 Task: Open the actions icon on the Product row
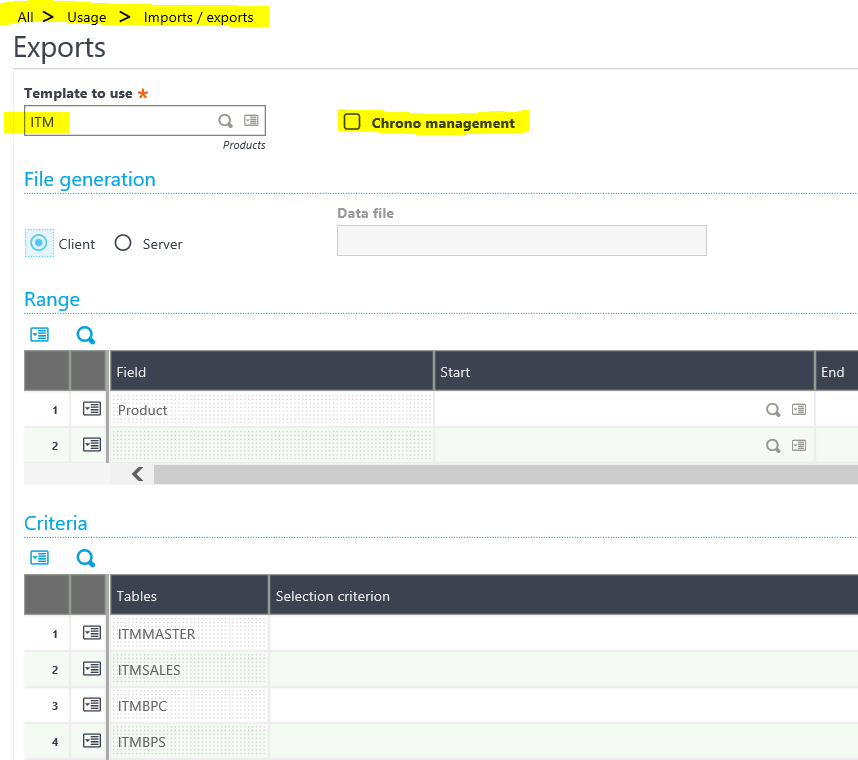click(89, 409)
